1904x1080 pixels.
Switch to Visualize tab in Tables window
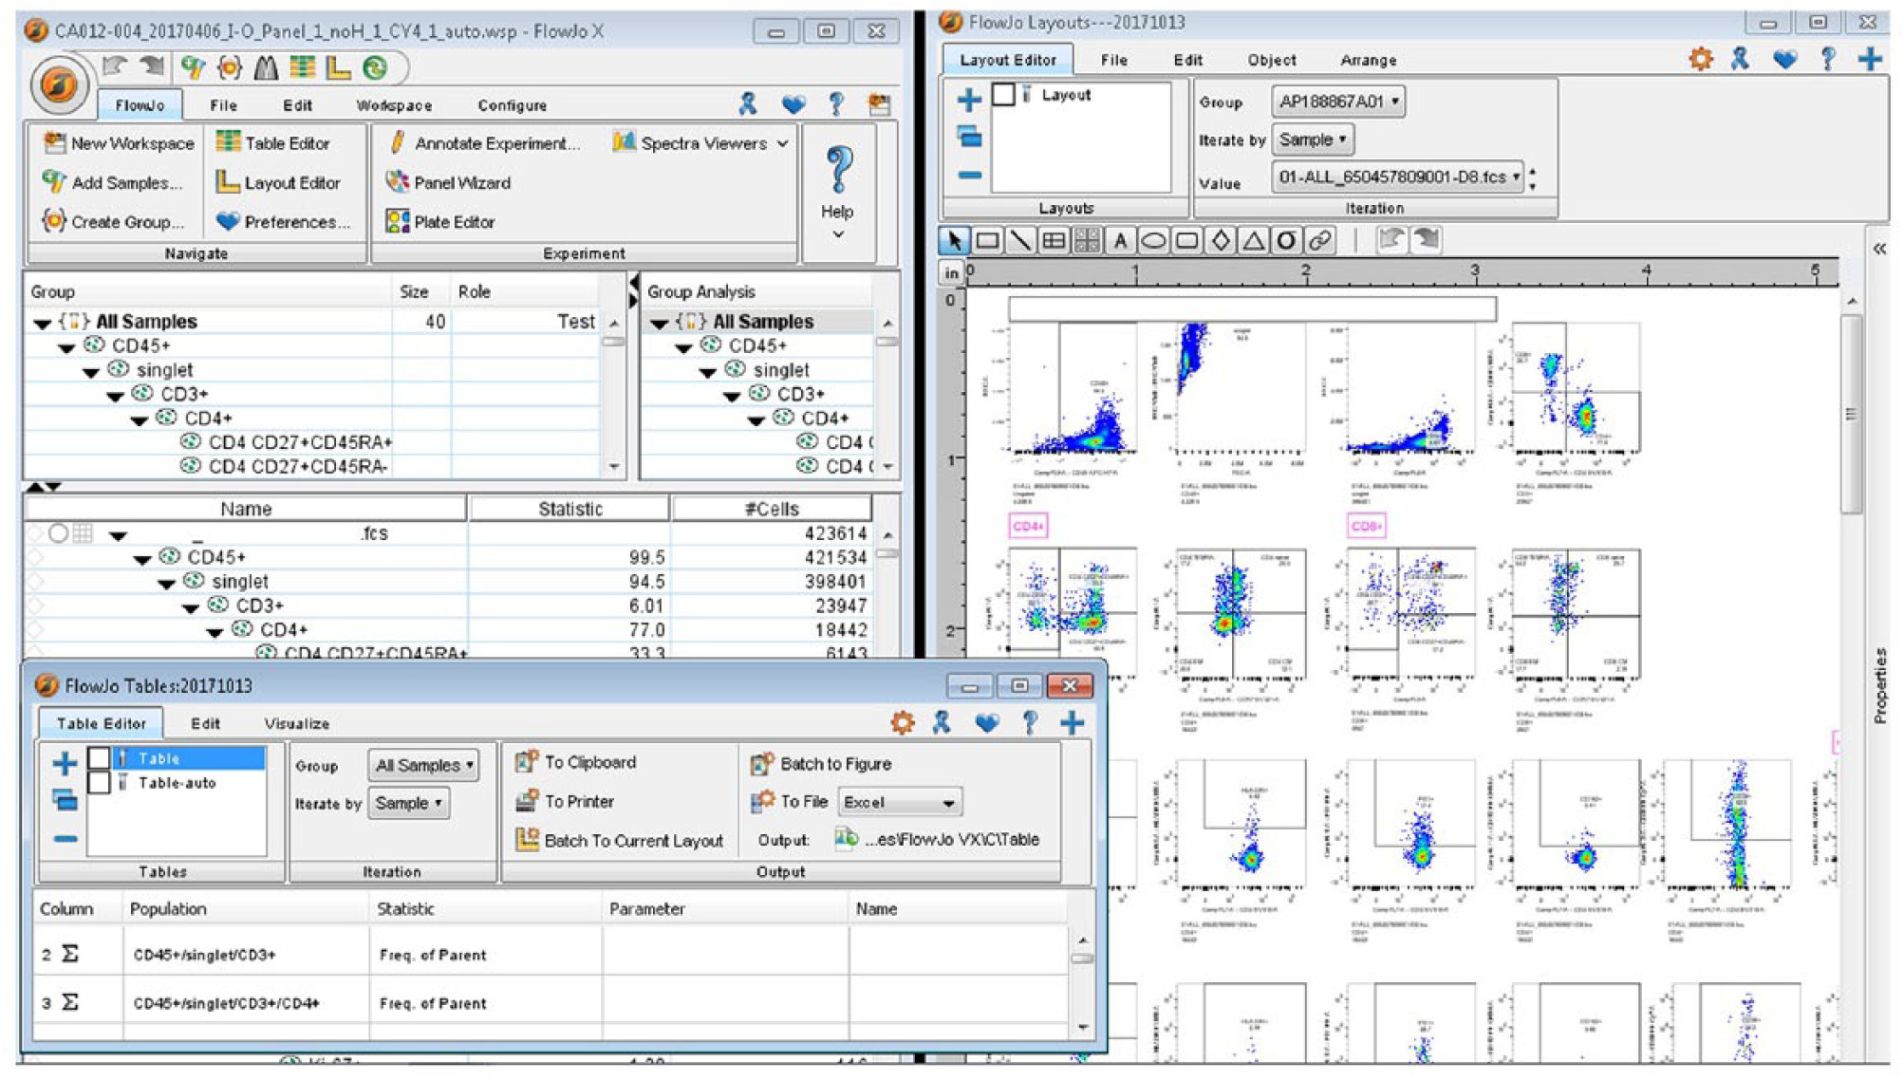296,723
